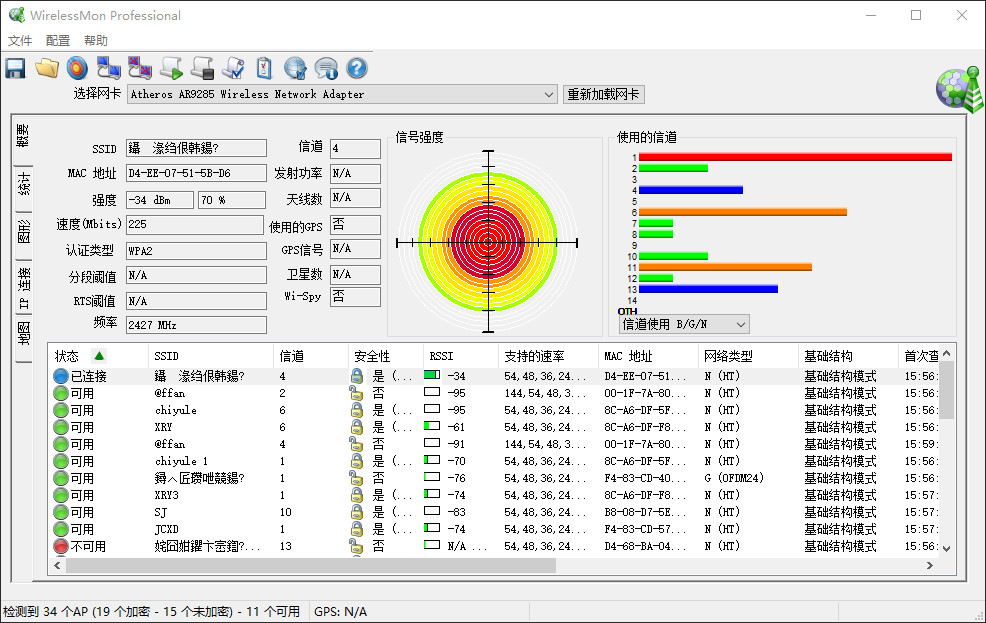Click the connect computers toolbar icon
This screenshot has height=623, width=986.
(x=108, y=68)
